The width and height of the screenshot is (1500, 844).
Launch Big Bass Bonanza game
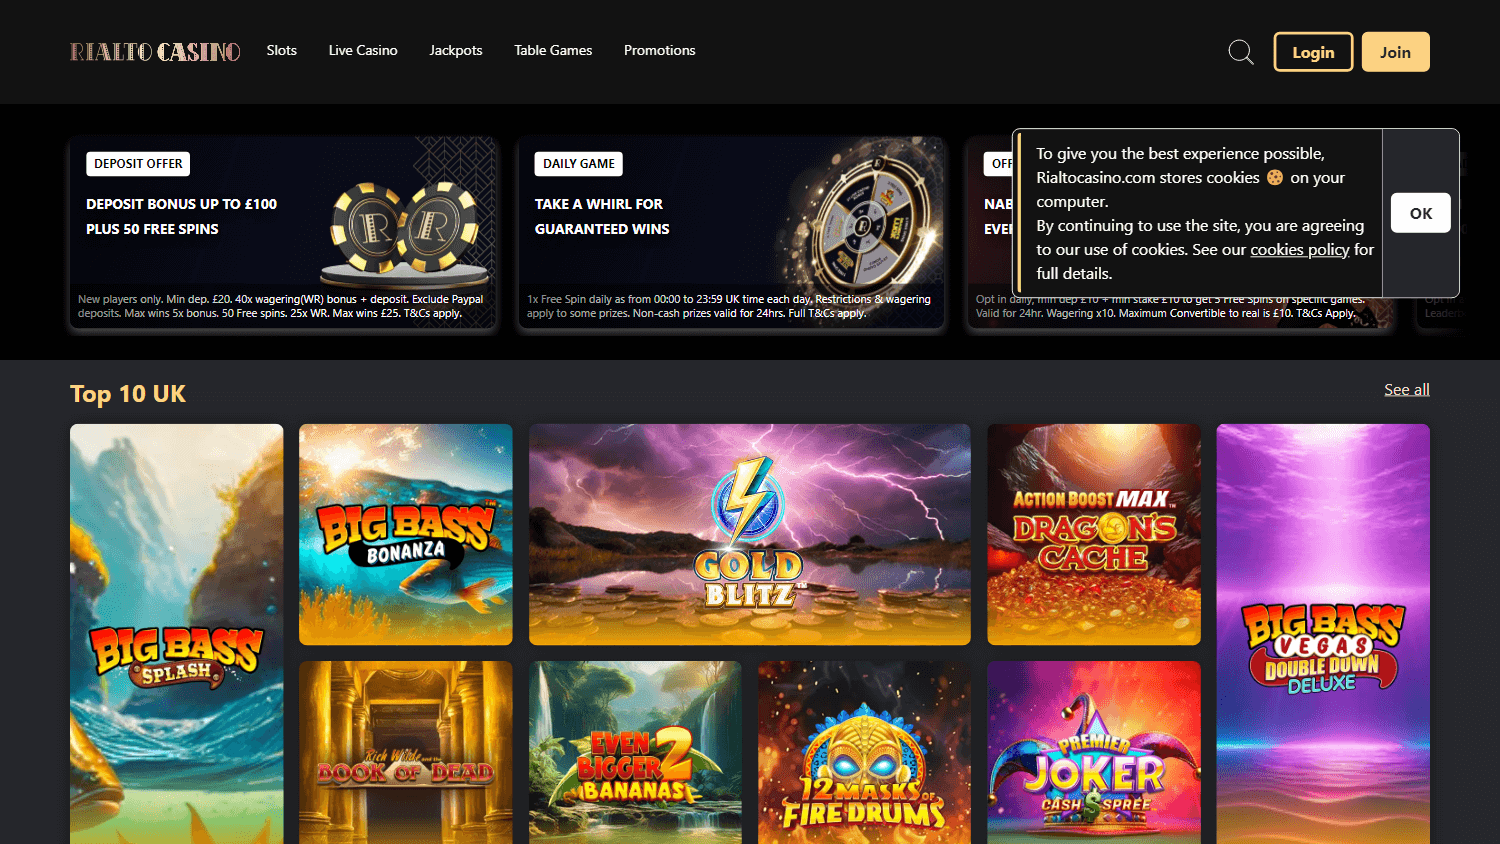tap(406, 534)
